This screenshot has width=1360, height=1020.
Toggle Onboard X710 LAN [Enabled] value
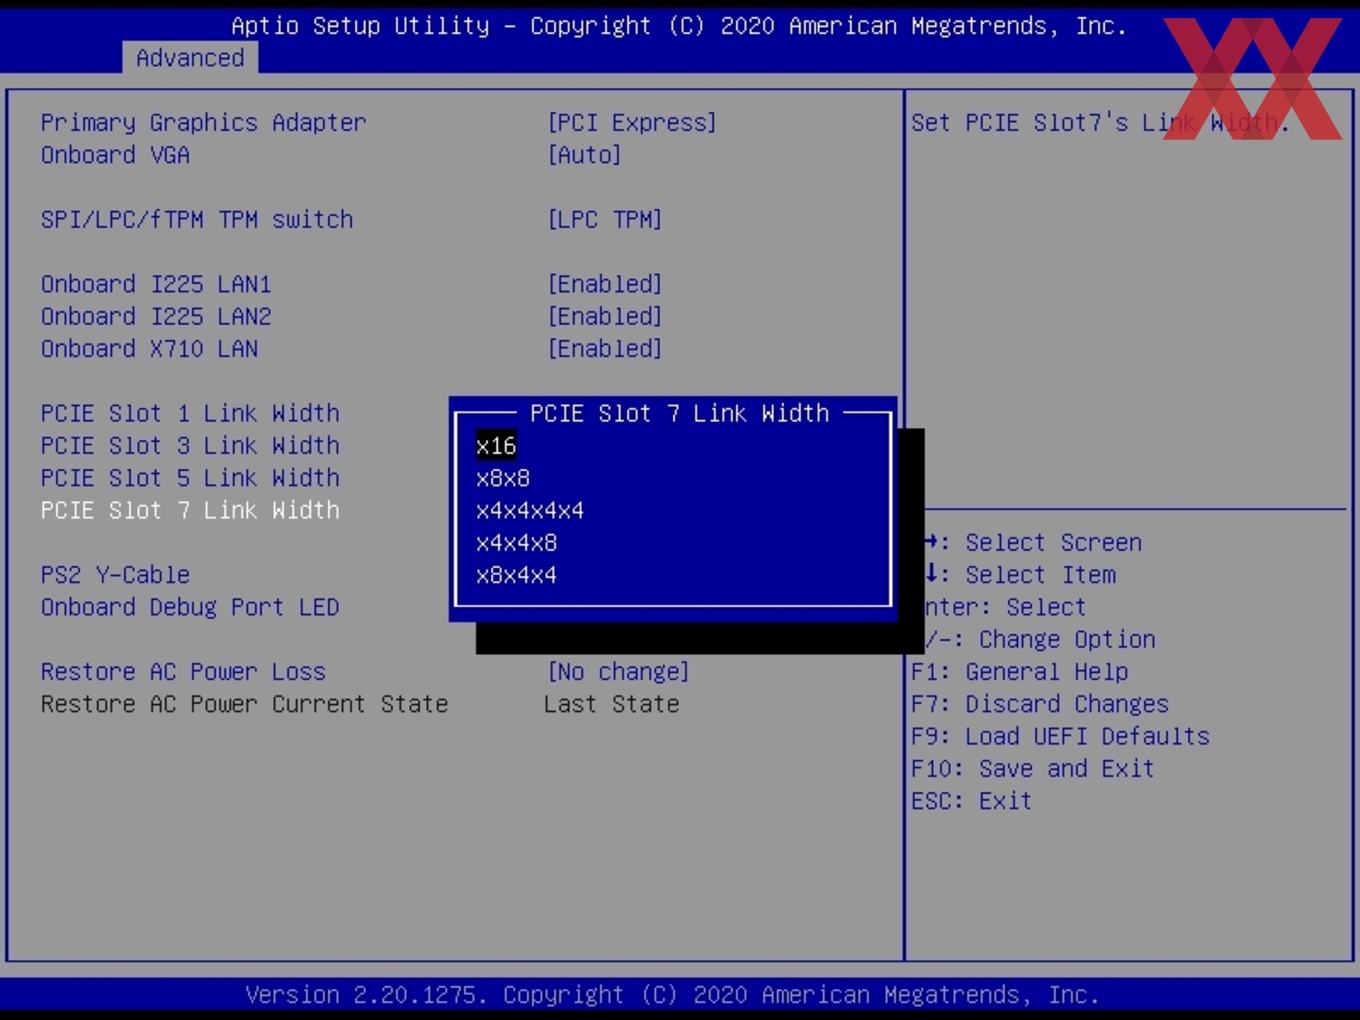pyautogui.click(x=604, y=349)
